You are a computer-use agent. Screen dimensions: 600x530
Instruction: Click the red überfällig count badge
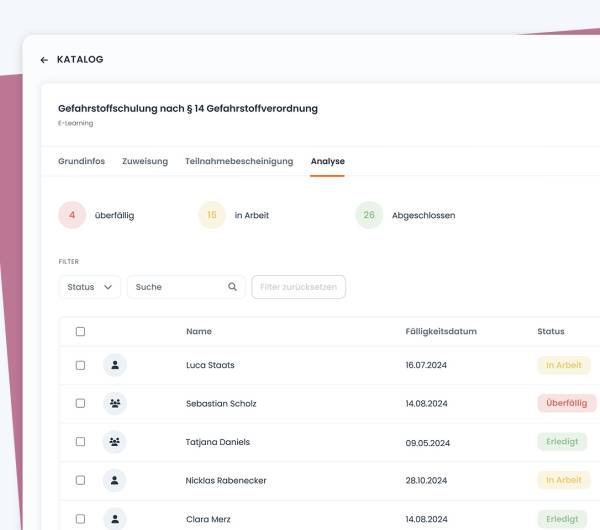[72, 215]
